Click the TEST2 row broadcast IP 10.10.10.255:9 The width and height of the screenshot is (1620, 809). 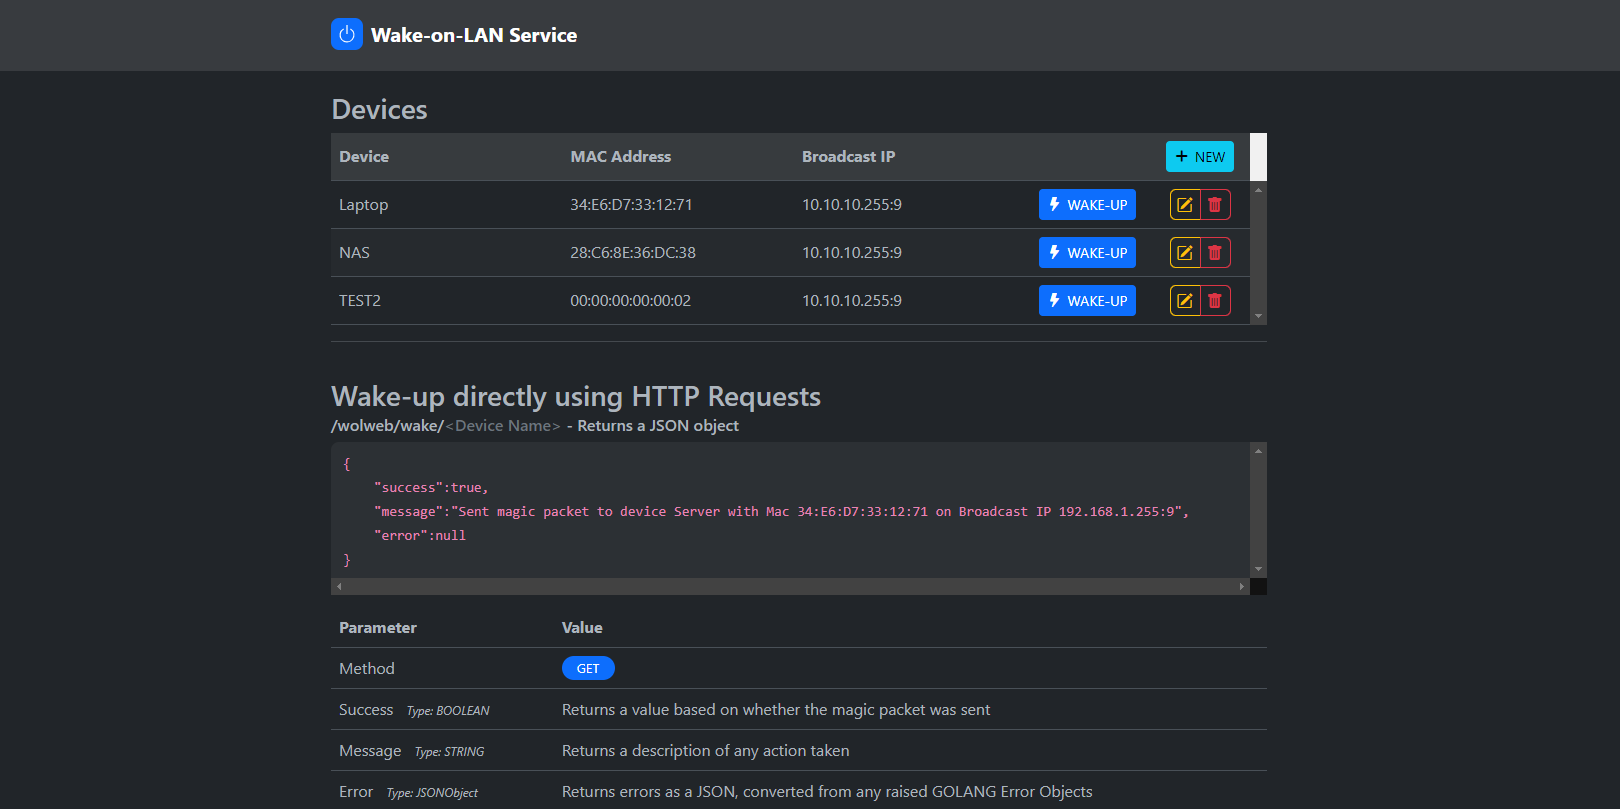click(852, 301)
